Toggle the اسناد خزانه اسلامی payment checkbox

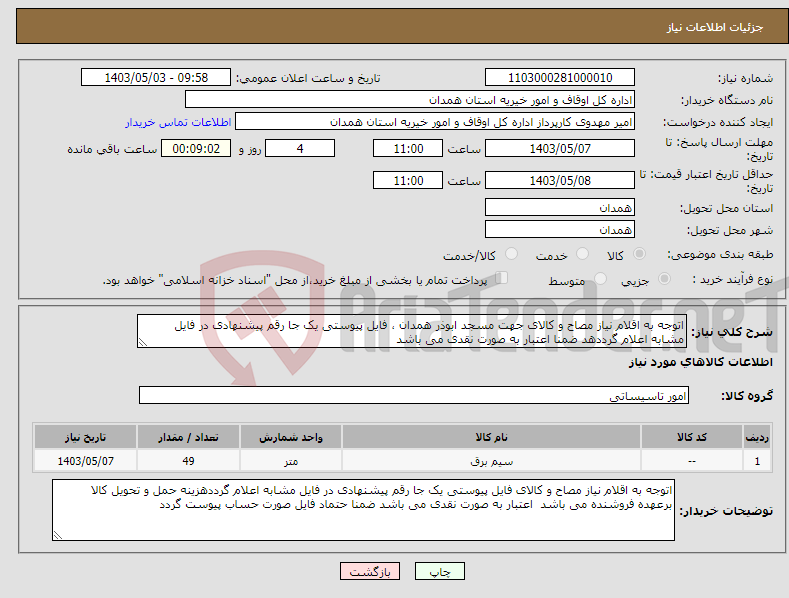(x=502, y=278)
